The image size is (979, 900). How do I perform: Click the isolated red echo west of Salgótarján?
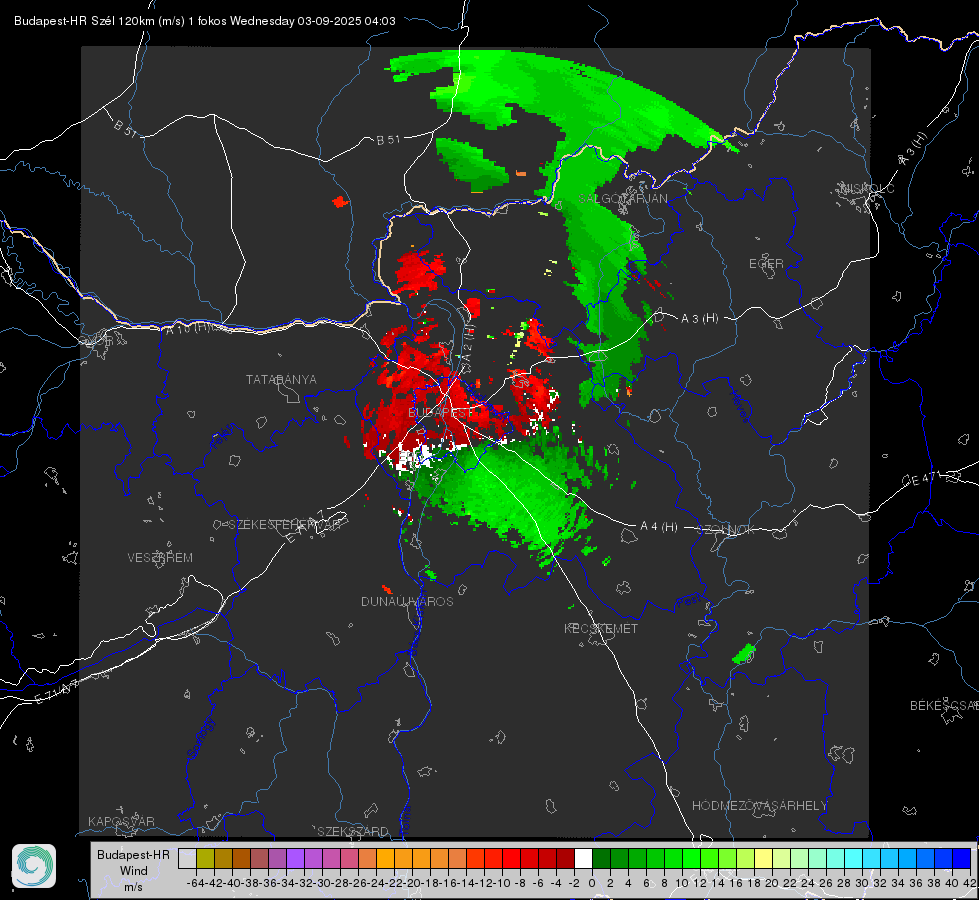(x=340, y=202)
